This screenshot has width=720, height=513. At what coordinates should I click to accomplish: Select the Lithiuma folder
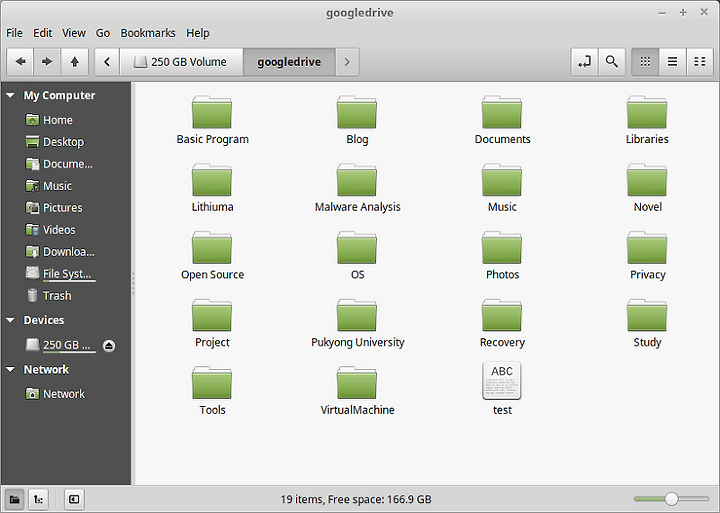coord(212,188)
